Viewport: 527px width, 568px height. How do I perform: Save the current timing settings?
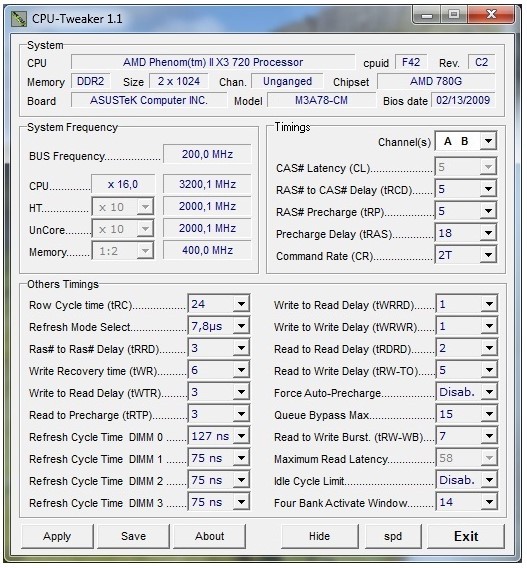click(x=133, y=536)
